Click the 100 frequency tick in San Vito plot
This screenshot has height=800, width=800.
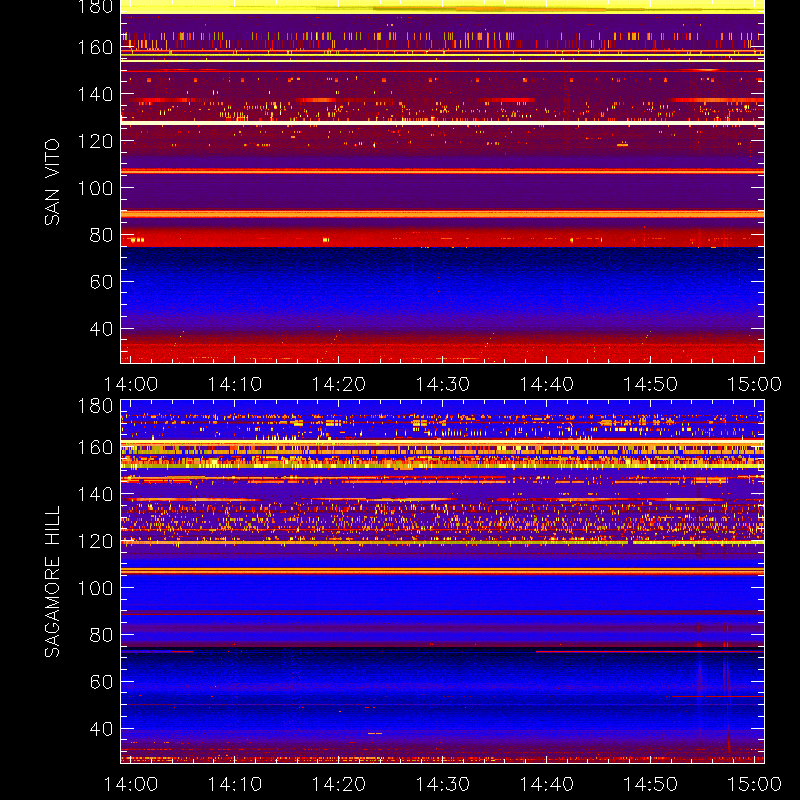coord(95,188)
